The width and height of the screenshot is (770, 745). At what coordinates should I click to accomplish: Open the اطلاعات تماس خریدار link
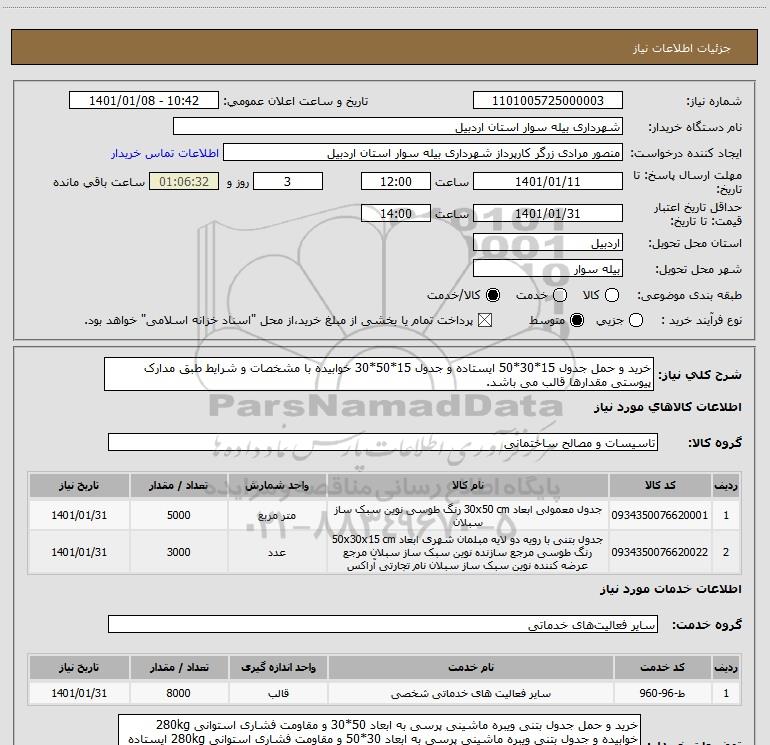[165, 153]
